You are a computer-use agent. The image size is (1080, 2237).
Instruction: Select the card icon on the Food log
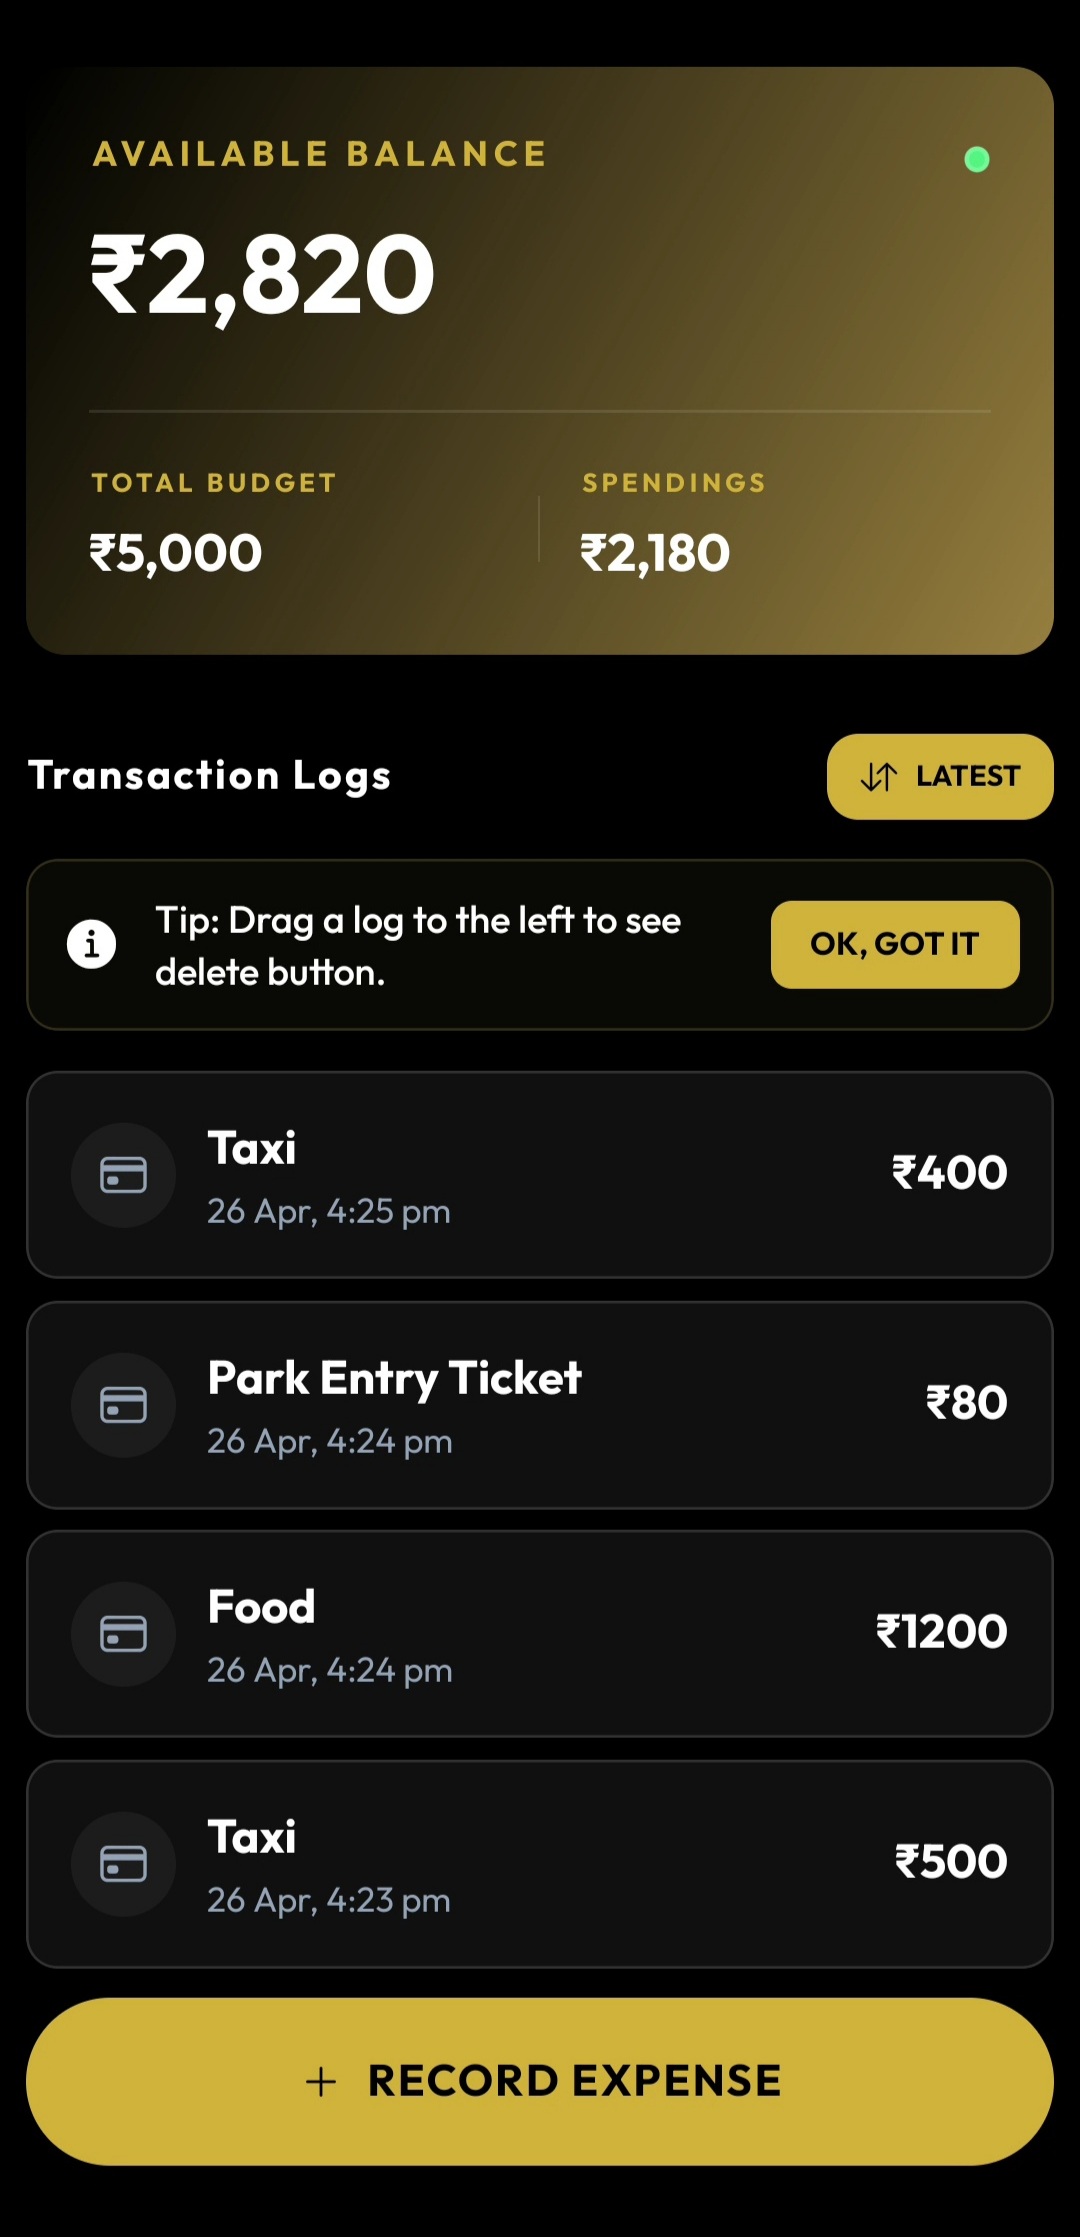[x=123, y=1634]
